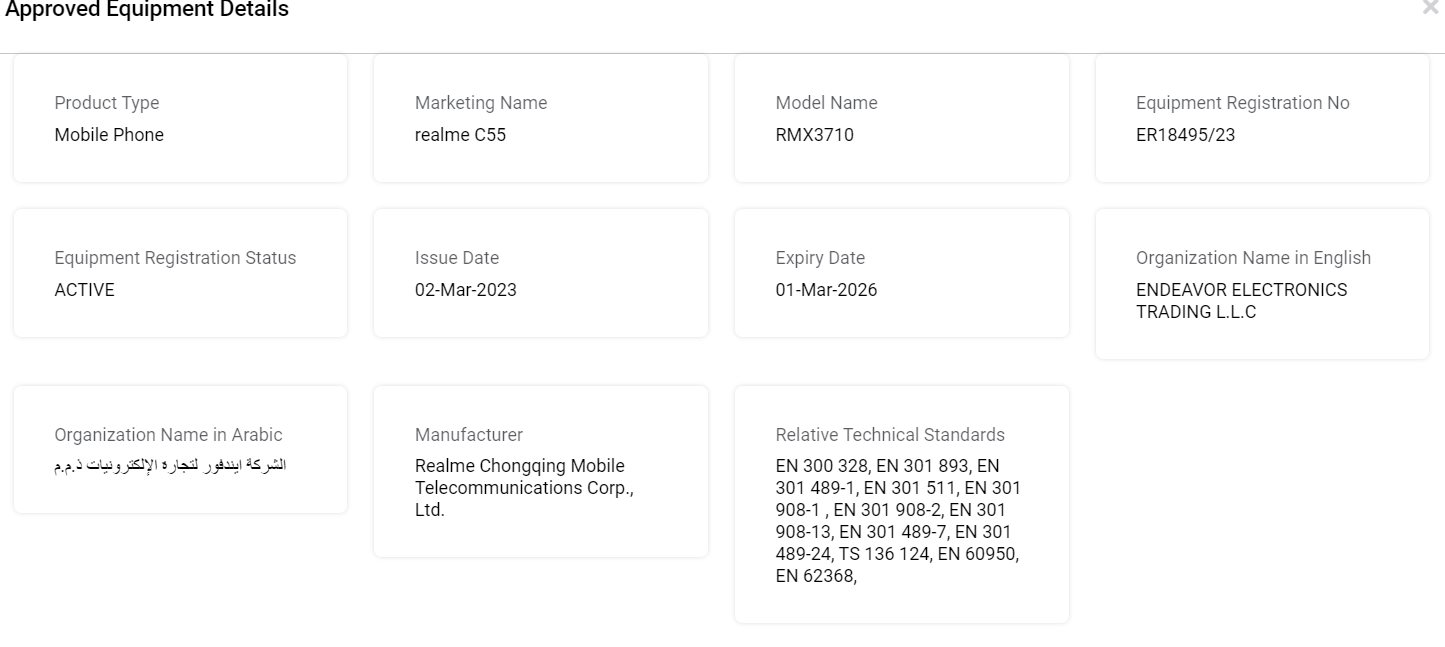This screenshot has width=1445, height=647.
Task: Click the Marketing Name label
Action: coord(481,103)
